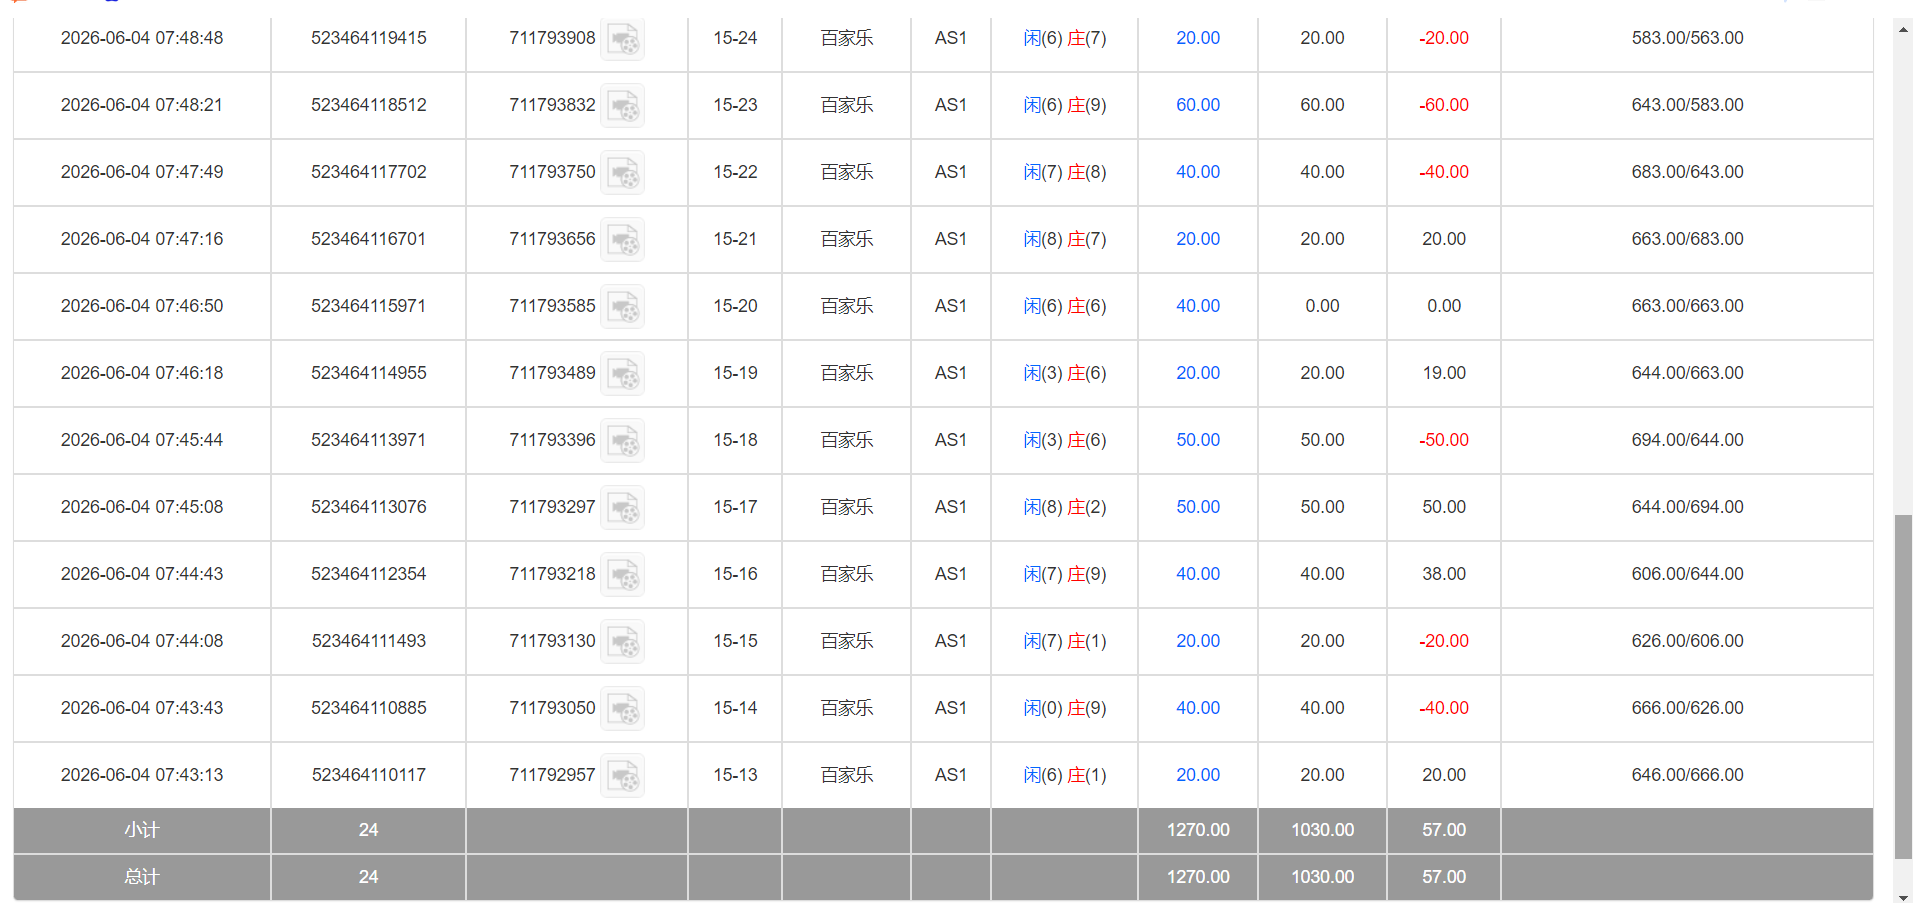Click result 闲(6) 庄(7) in row 15-24
The width and height of the screenshot is (1913, 903).
(x=1065, y=38)
